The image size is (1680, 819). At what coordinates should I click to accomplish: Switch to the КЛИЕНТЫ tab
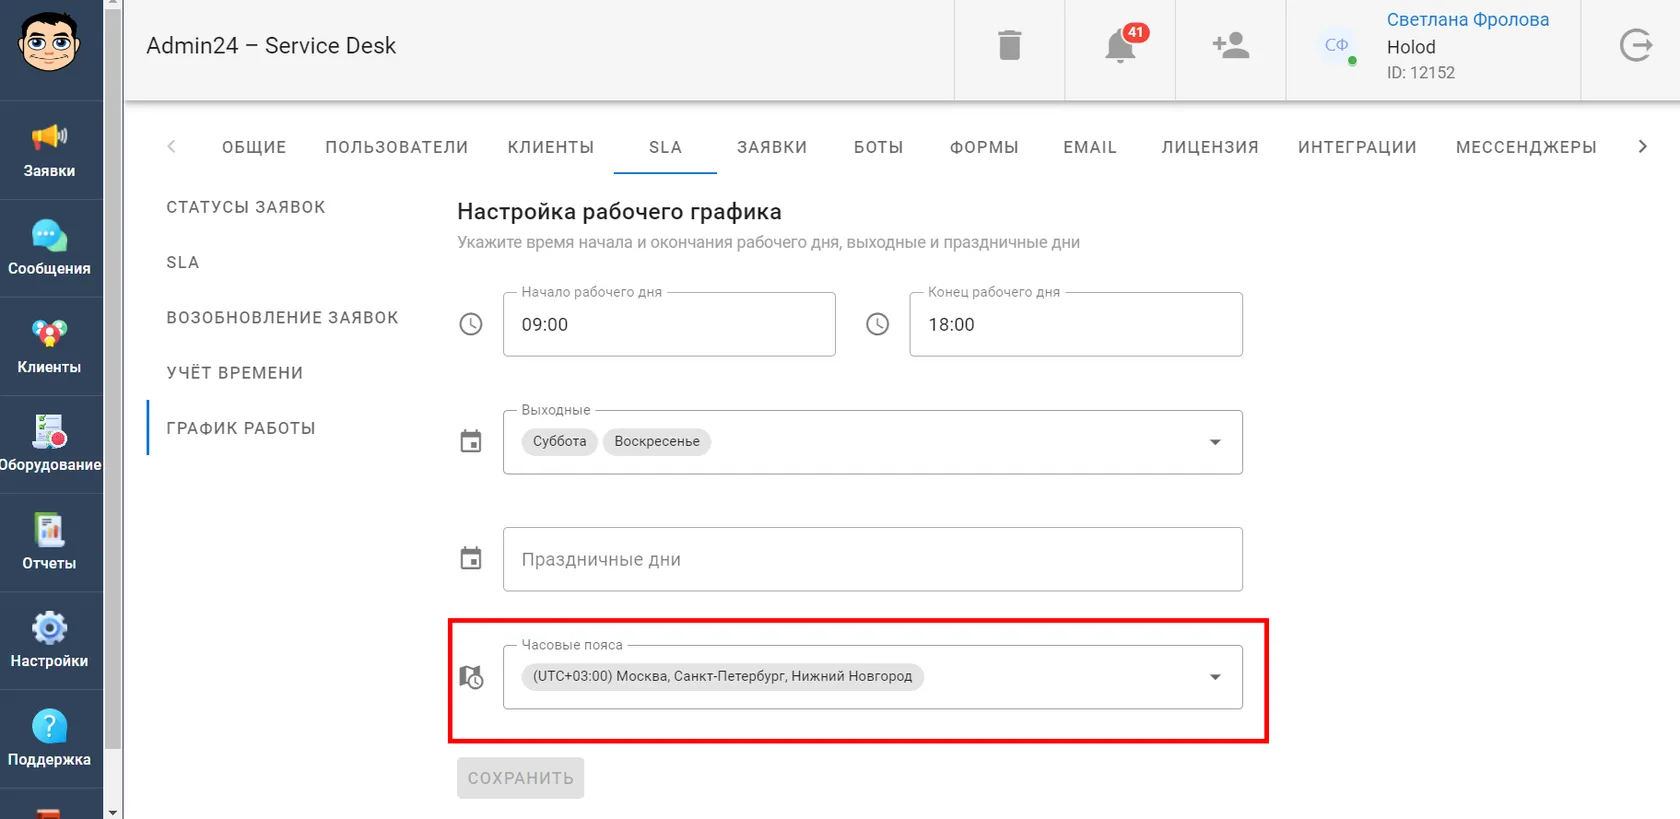[x=551, y=147]
